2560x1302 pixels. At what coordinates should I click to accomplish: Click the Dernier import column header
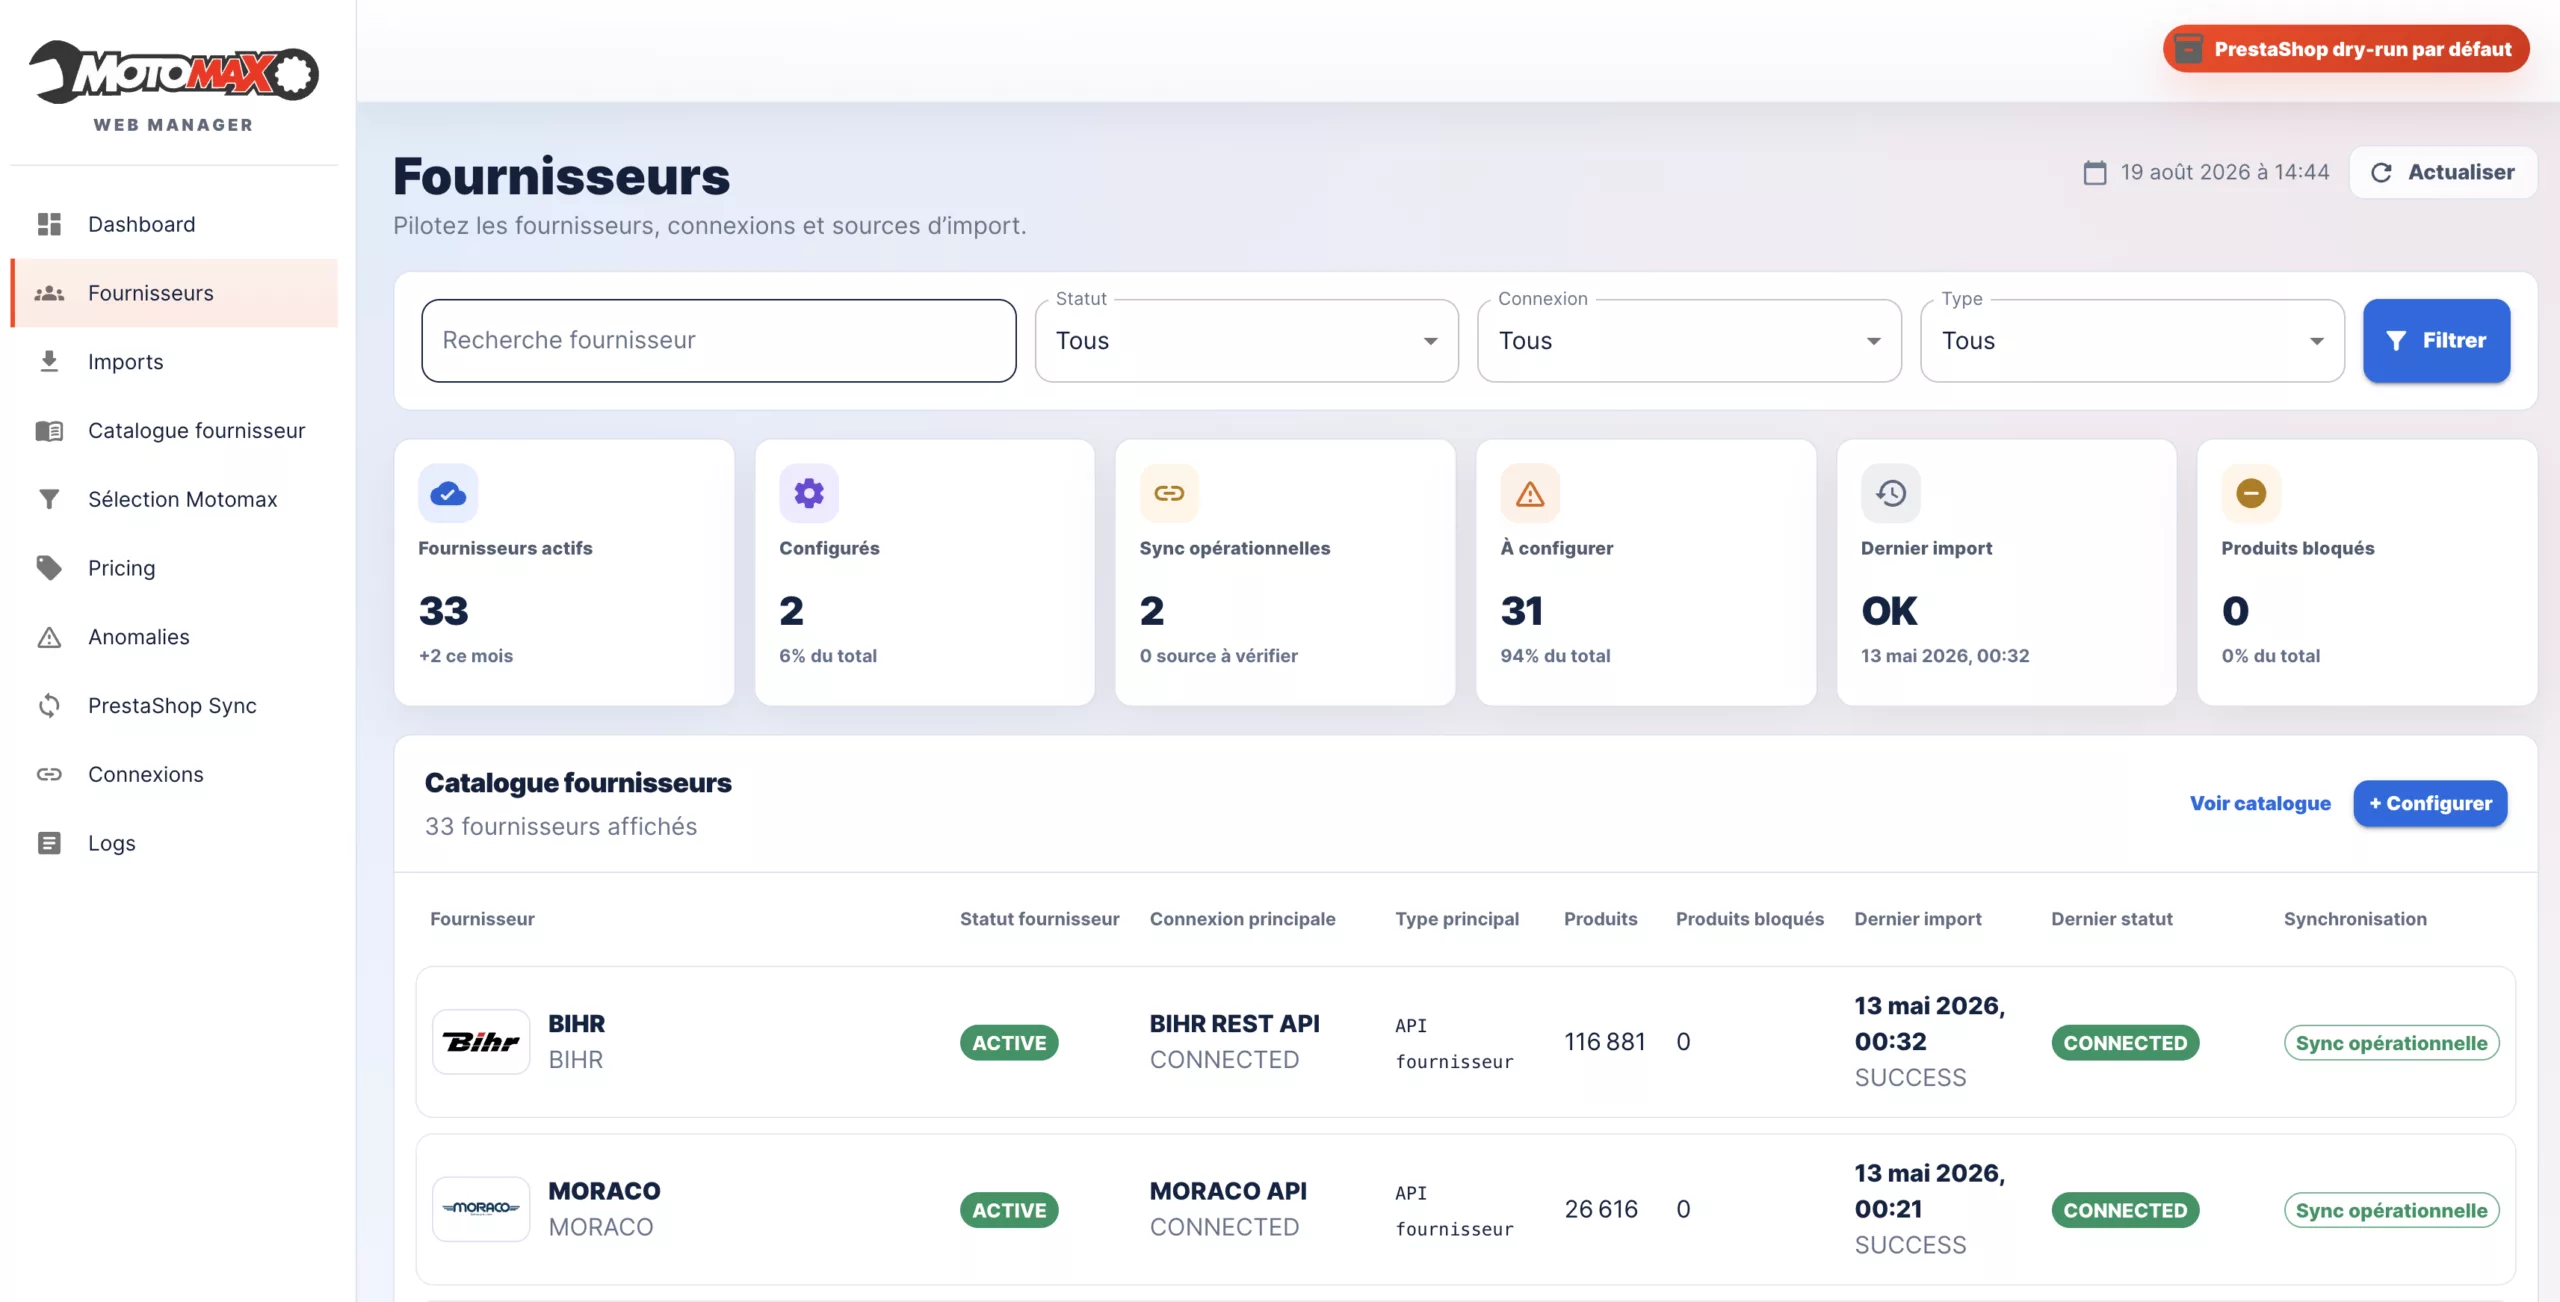(x=1917, y=919)
